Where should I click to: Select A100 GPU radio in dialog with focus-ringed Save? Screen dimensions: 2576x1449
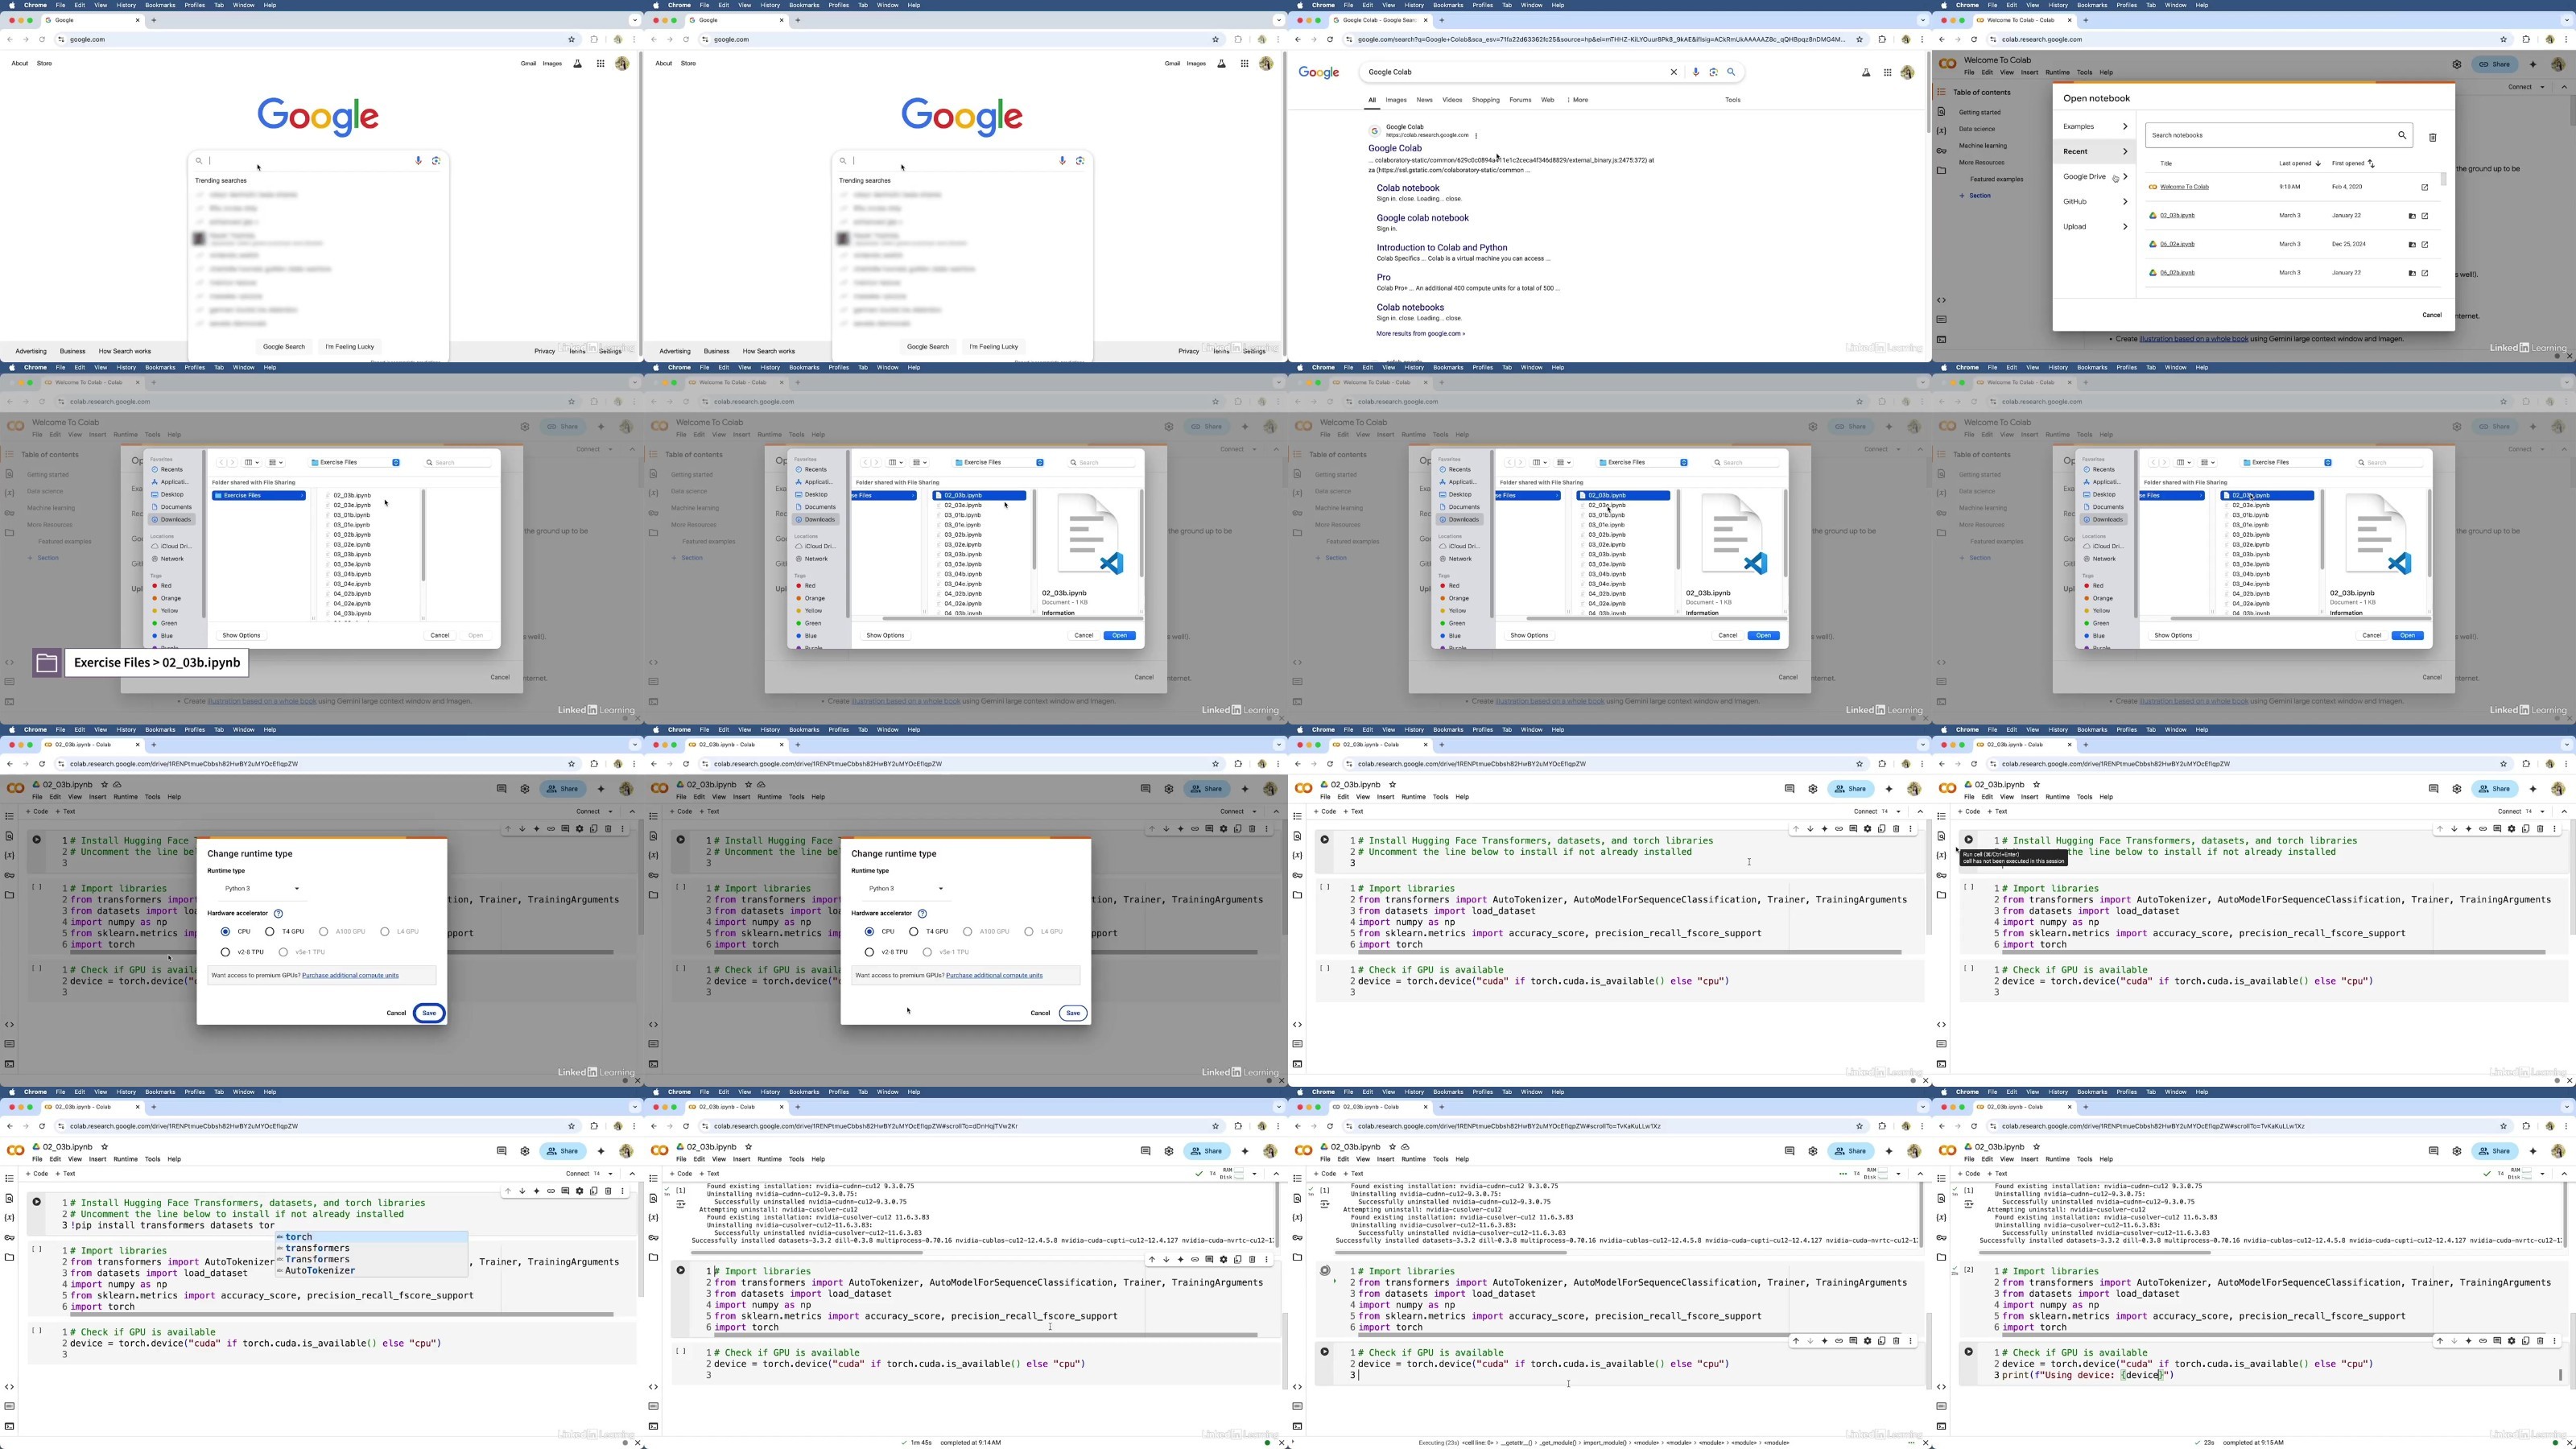[x=323, y=931]
